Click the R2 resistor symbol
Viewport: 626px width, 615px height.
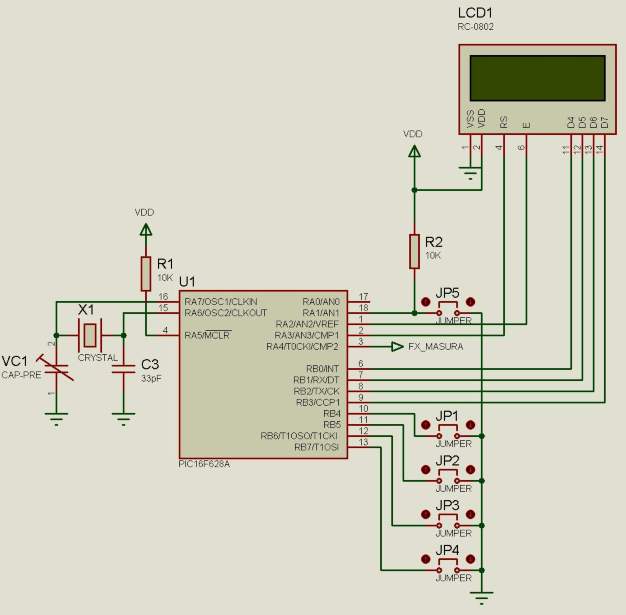(x=413, y=251)
